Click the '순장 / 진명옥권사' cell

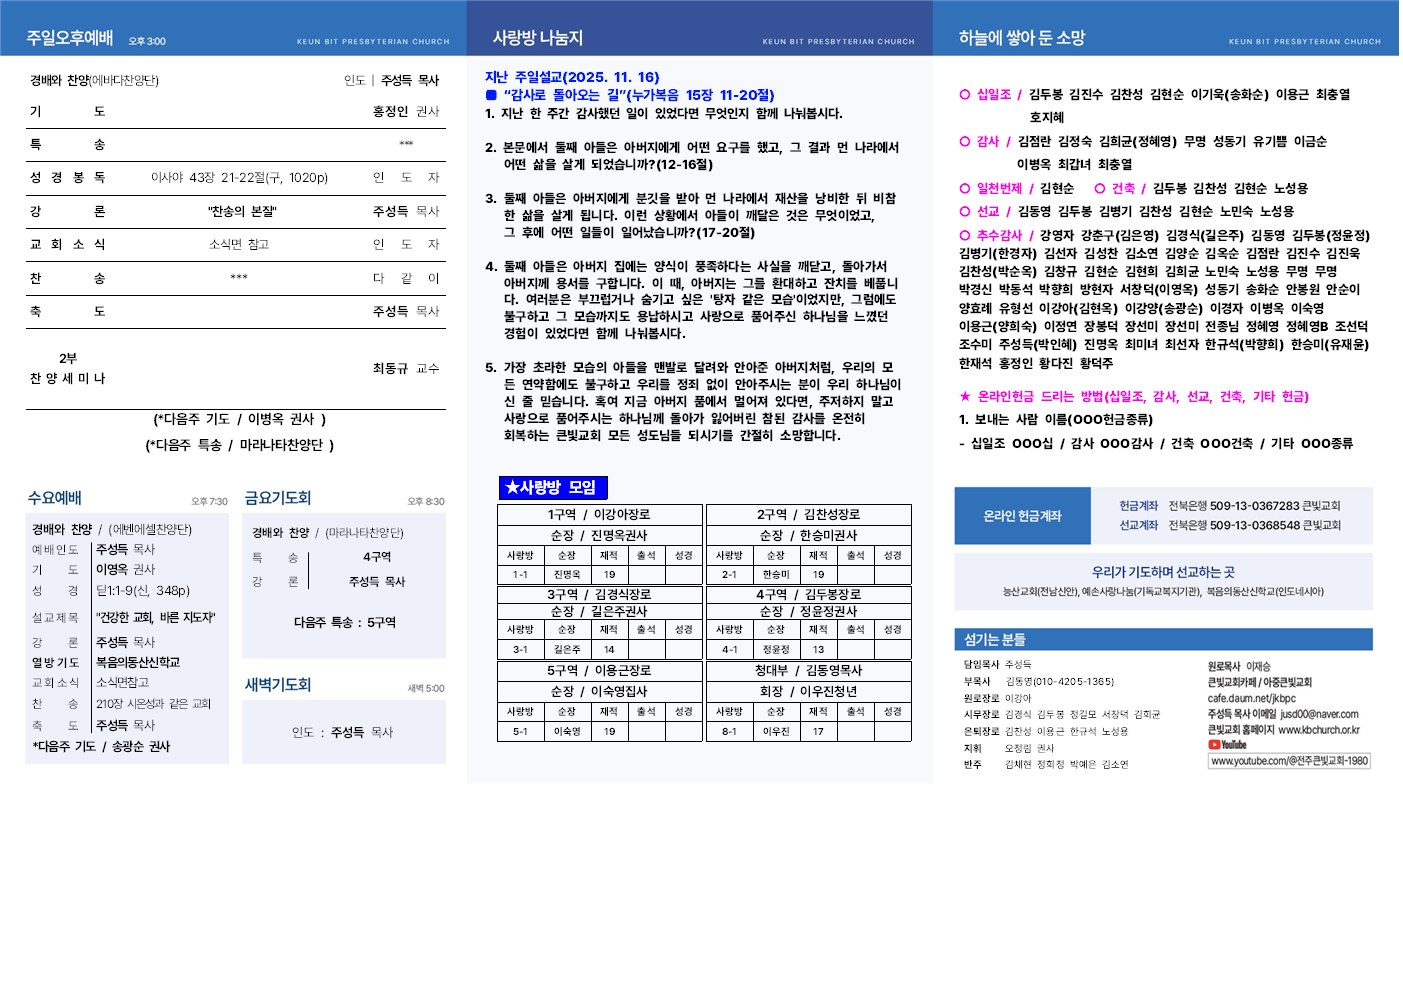(600, 536)
